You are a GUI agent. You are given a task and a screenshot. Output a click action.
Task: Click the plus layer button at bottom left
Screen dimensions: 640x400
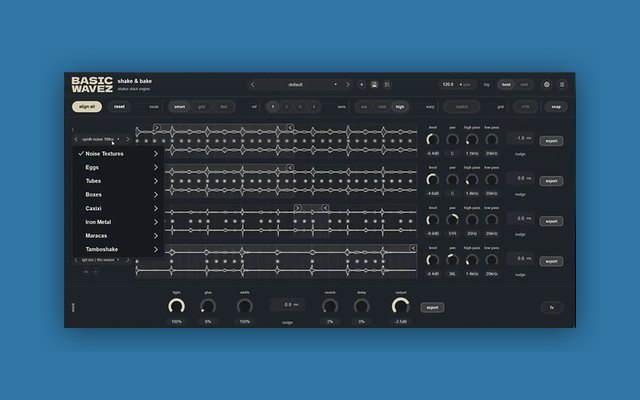[96, 271]
